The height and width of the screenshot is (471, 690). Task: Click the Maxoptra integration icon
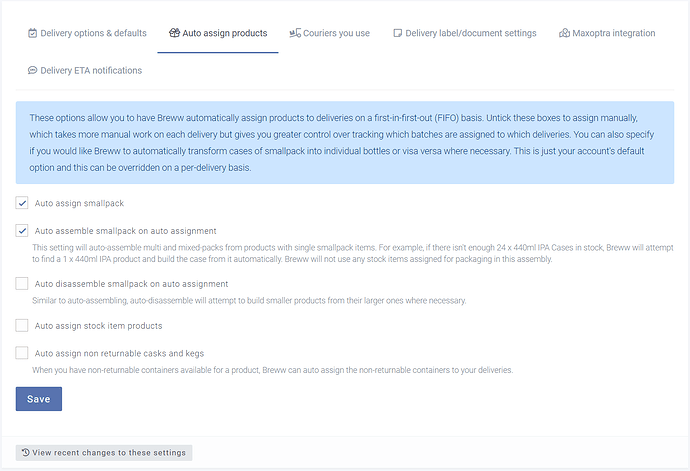[564, 34]
